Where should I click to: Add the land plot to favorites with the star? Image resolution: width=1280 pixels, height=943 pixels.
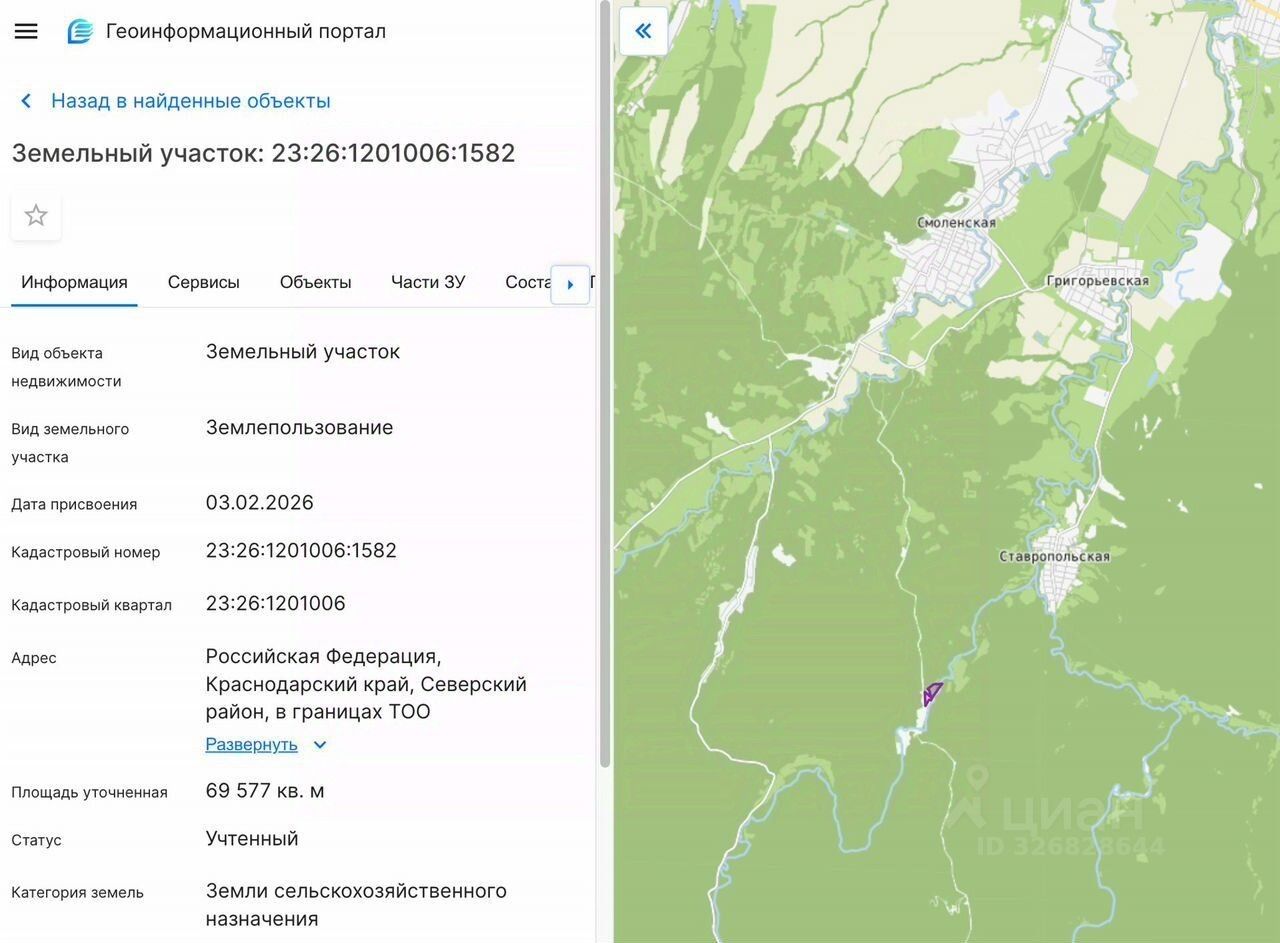(36, 215)
